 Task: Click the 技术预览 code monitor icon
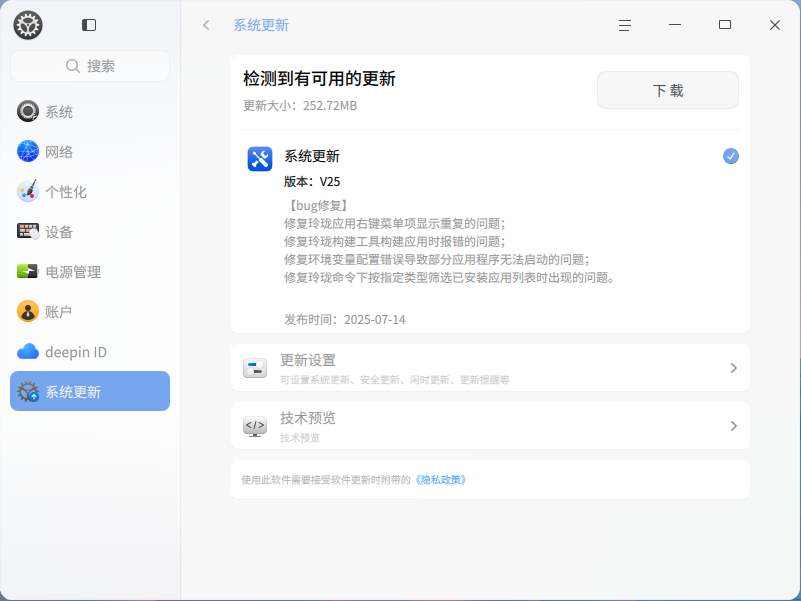point(255,426)
